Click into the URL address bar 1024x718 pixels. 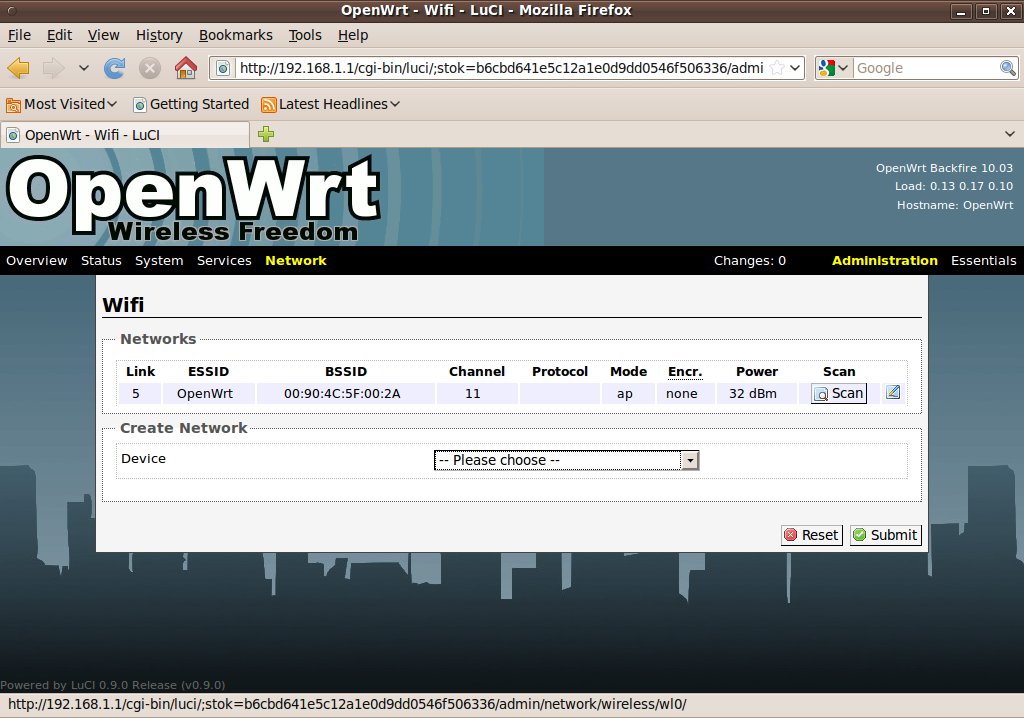(500, 68)
